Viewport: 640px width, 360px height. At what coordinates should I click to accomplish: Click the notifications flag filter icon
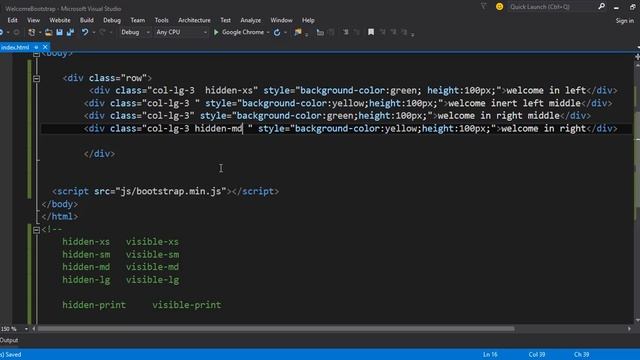(x=484, y=7)
